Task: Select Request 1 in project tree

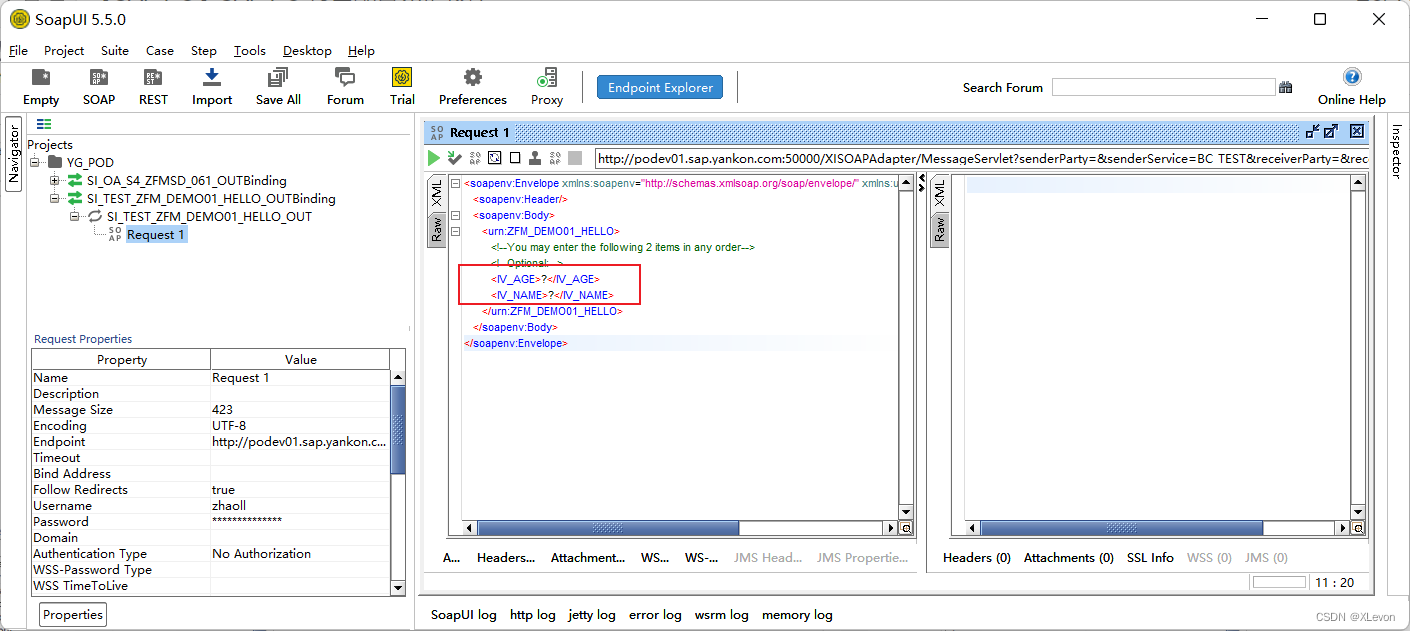Action: coord(155,234)
